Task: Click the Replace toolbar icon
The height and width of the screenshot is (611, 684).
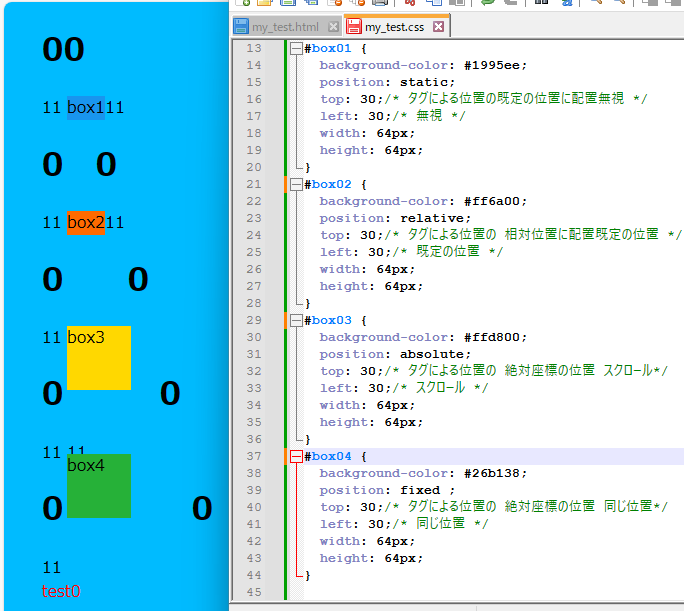Action: [x=567, y=2]
